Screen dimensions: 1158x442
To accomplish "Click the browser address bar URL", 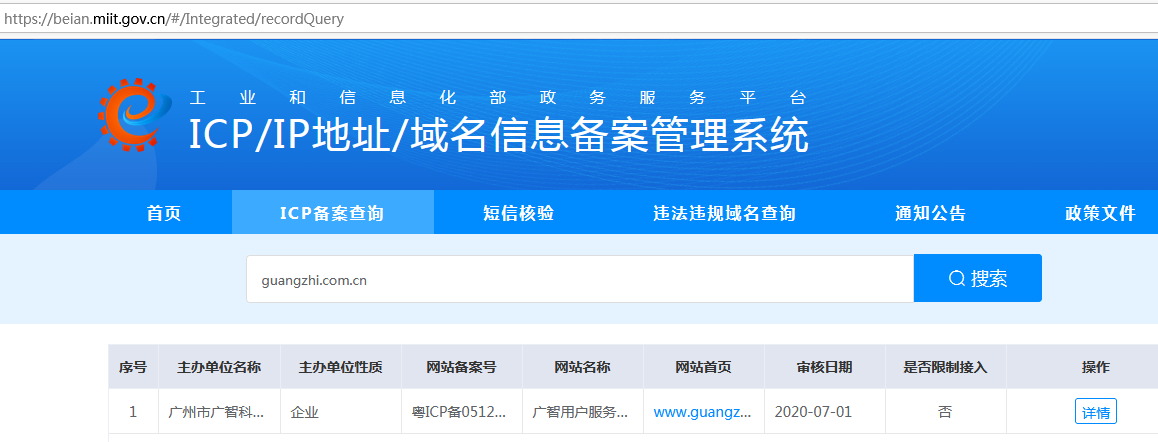I will coord(174,18).
